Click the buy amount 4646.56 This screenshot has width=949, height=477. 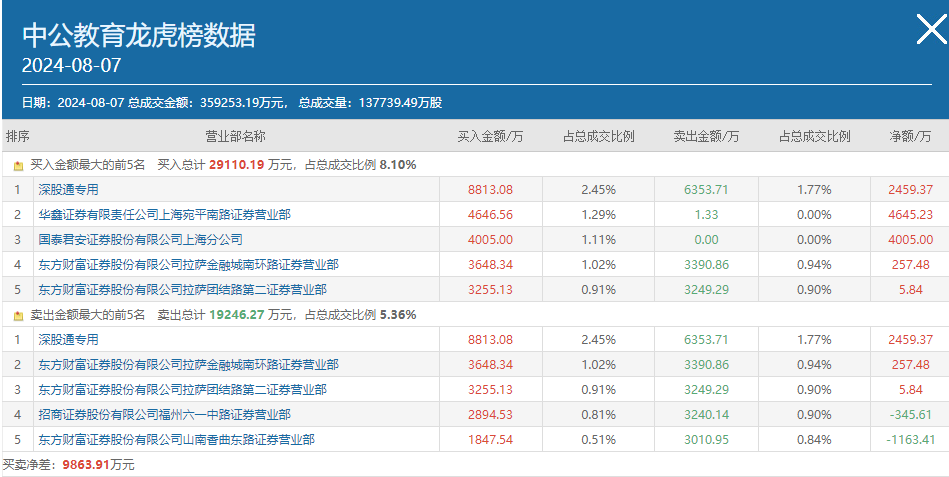490,215
